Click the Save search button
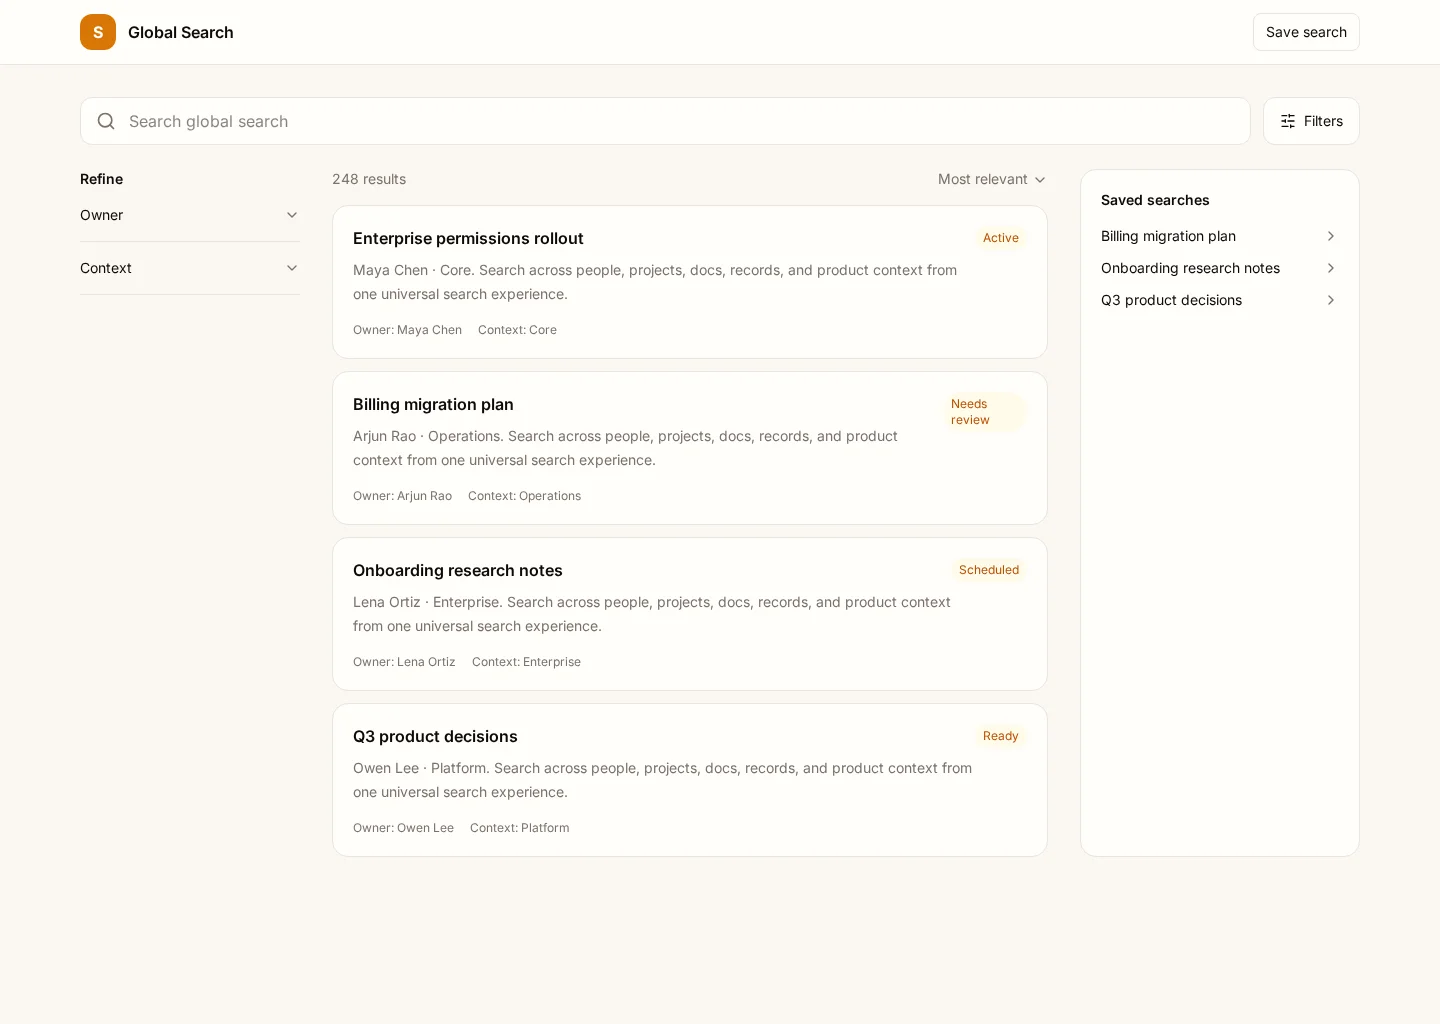The width and height of the screenshot is (1440, 1024). coord(1306,32)
